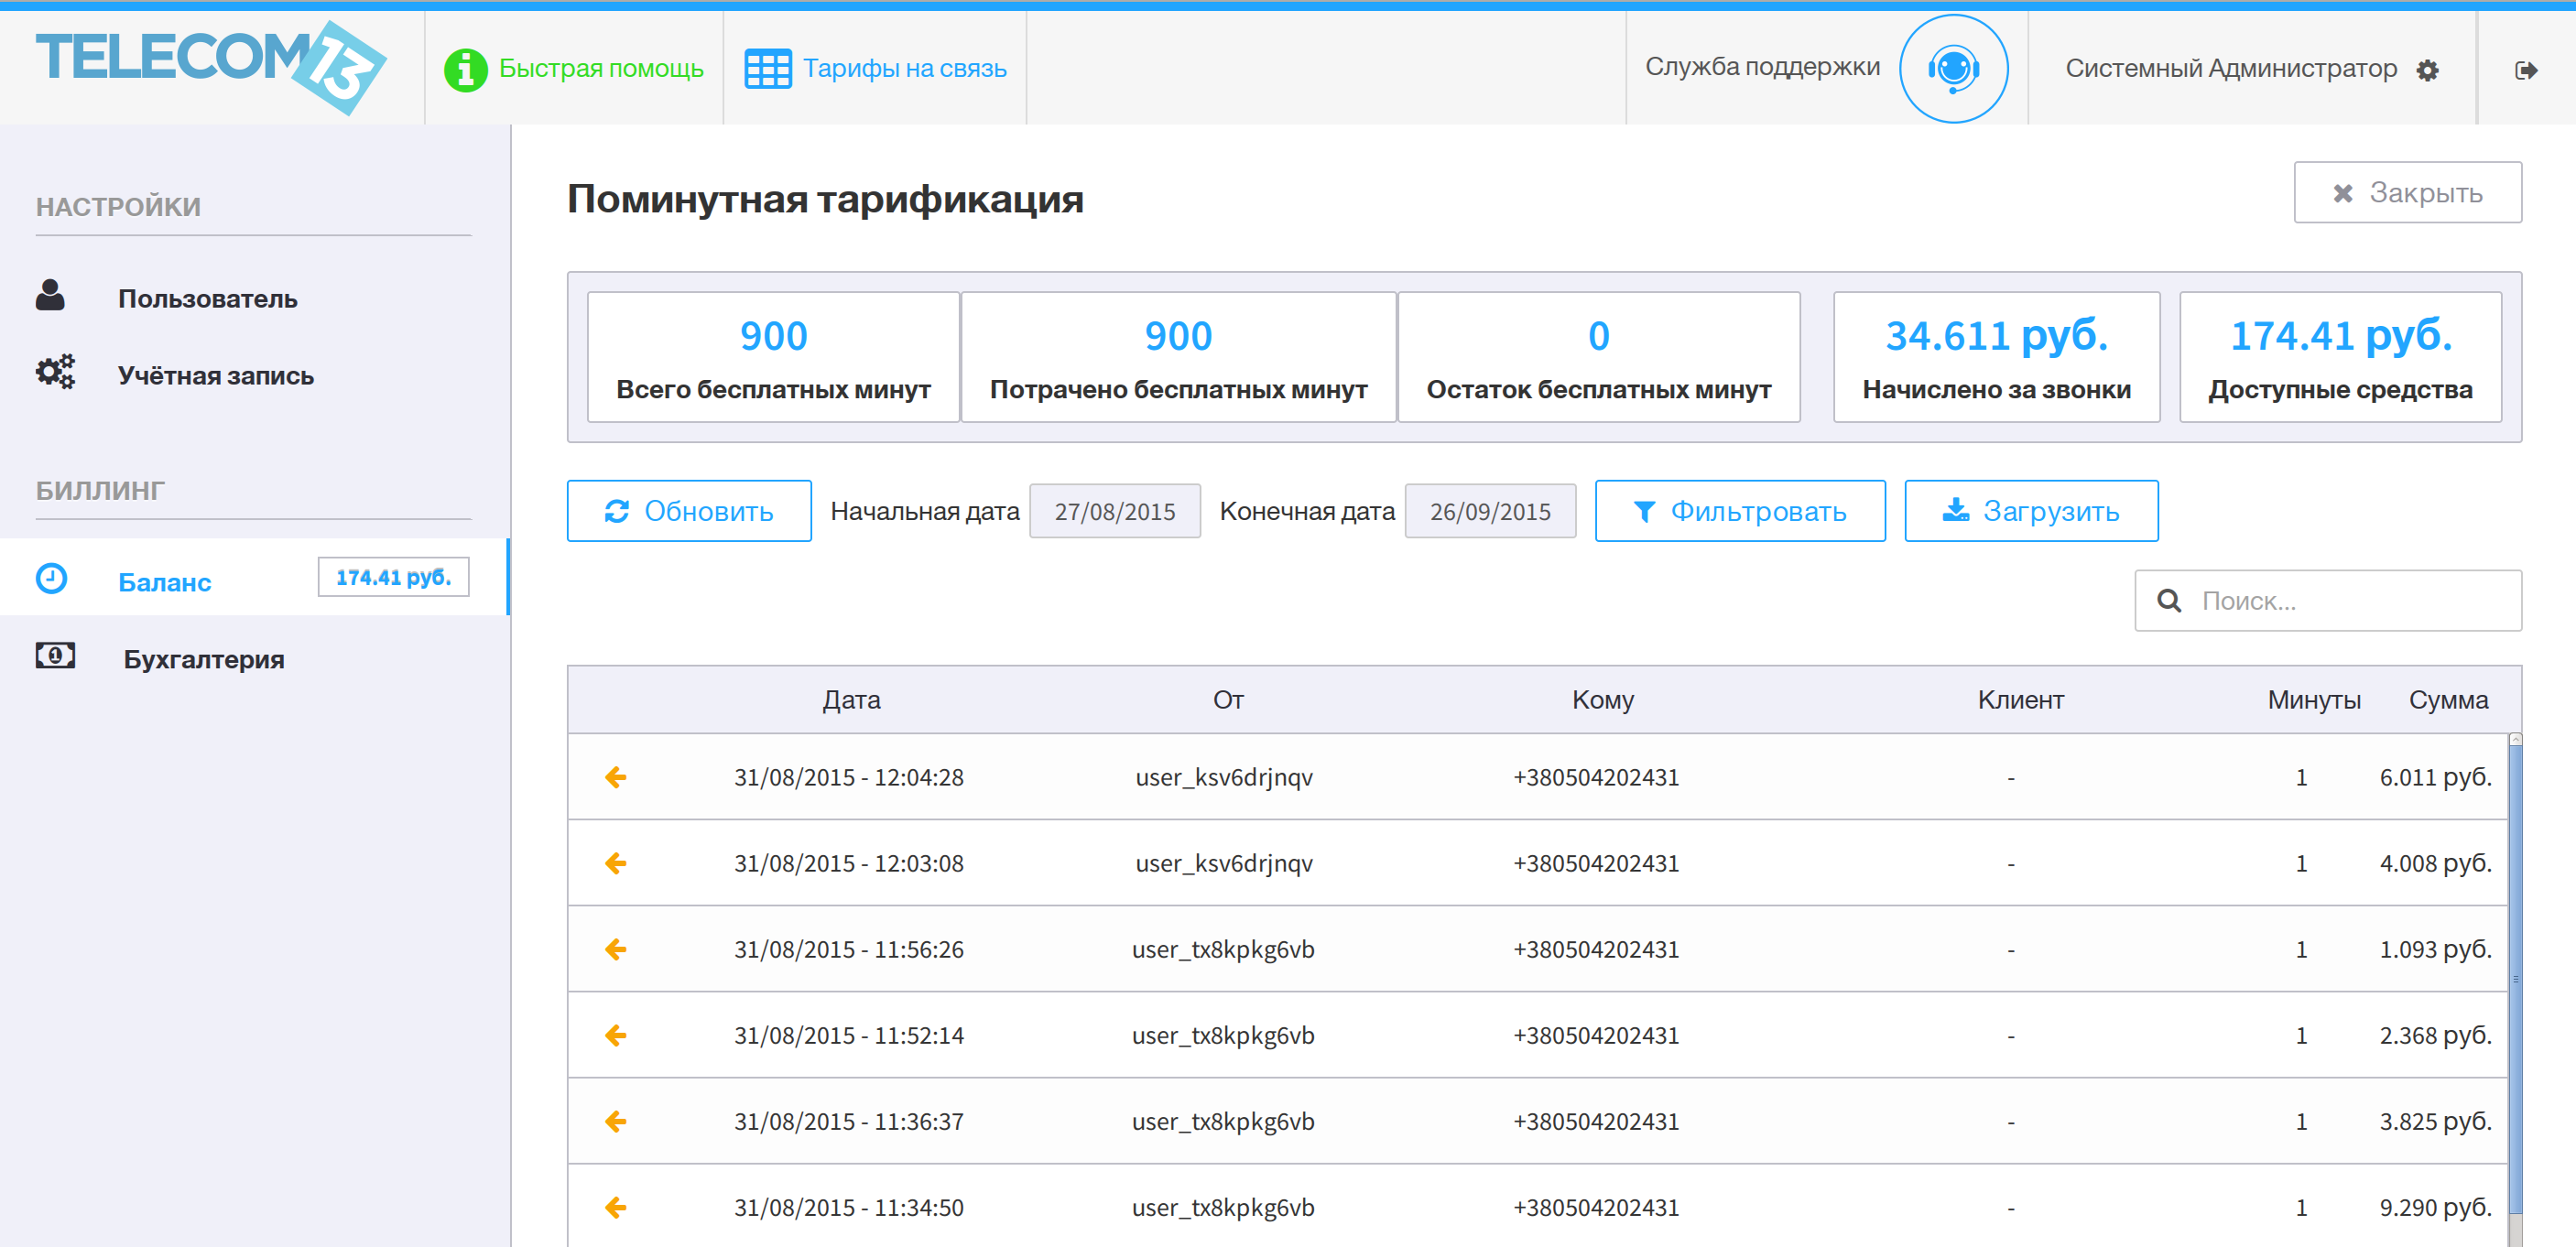Click the orange arrow on 12:04:28 call
The height and width of the screenshot is (1247, 2576).
pyautogui.click(x=616, y=777)
